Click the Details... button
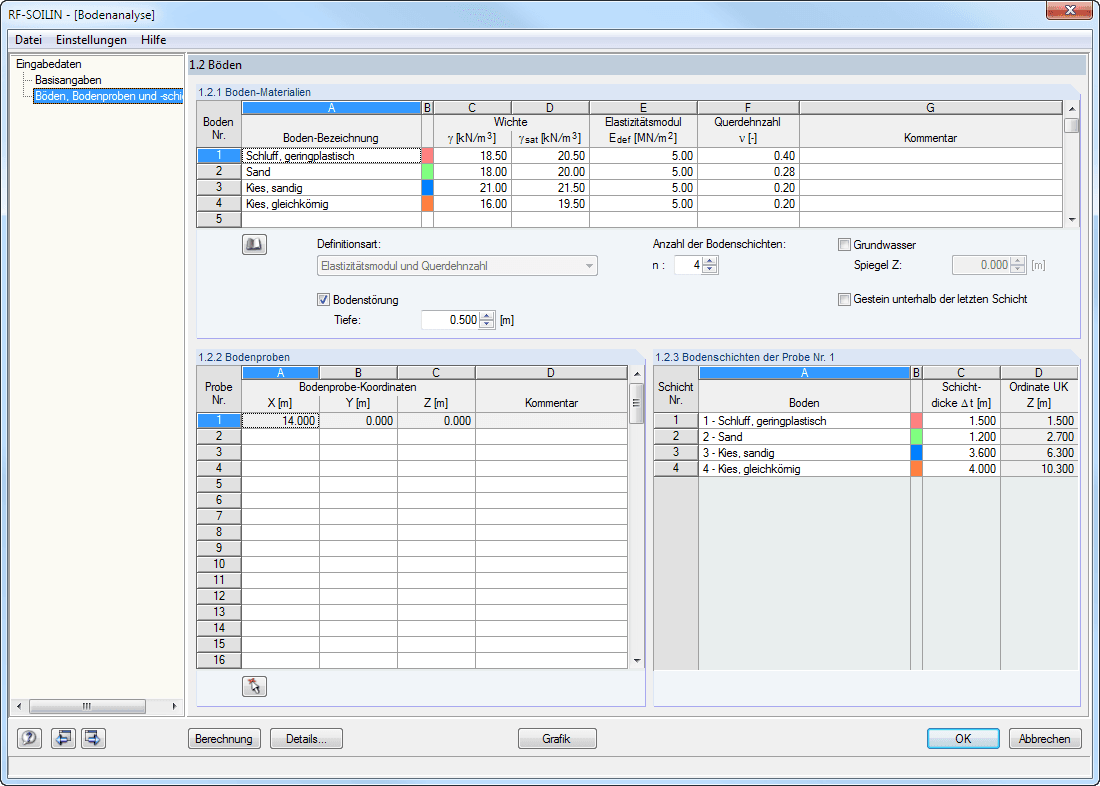 [x=307, y=739]
